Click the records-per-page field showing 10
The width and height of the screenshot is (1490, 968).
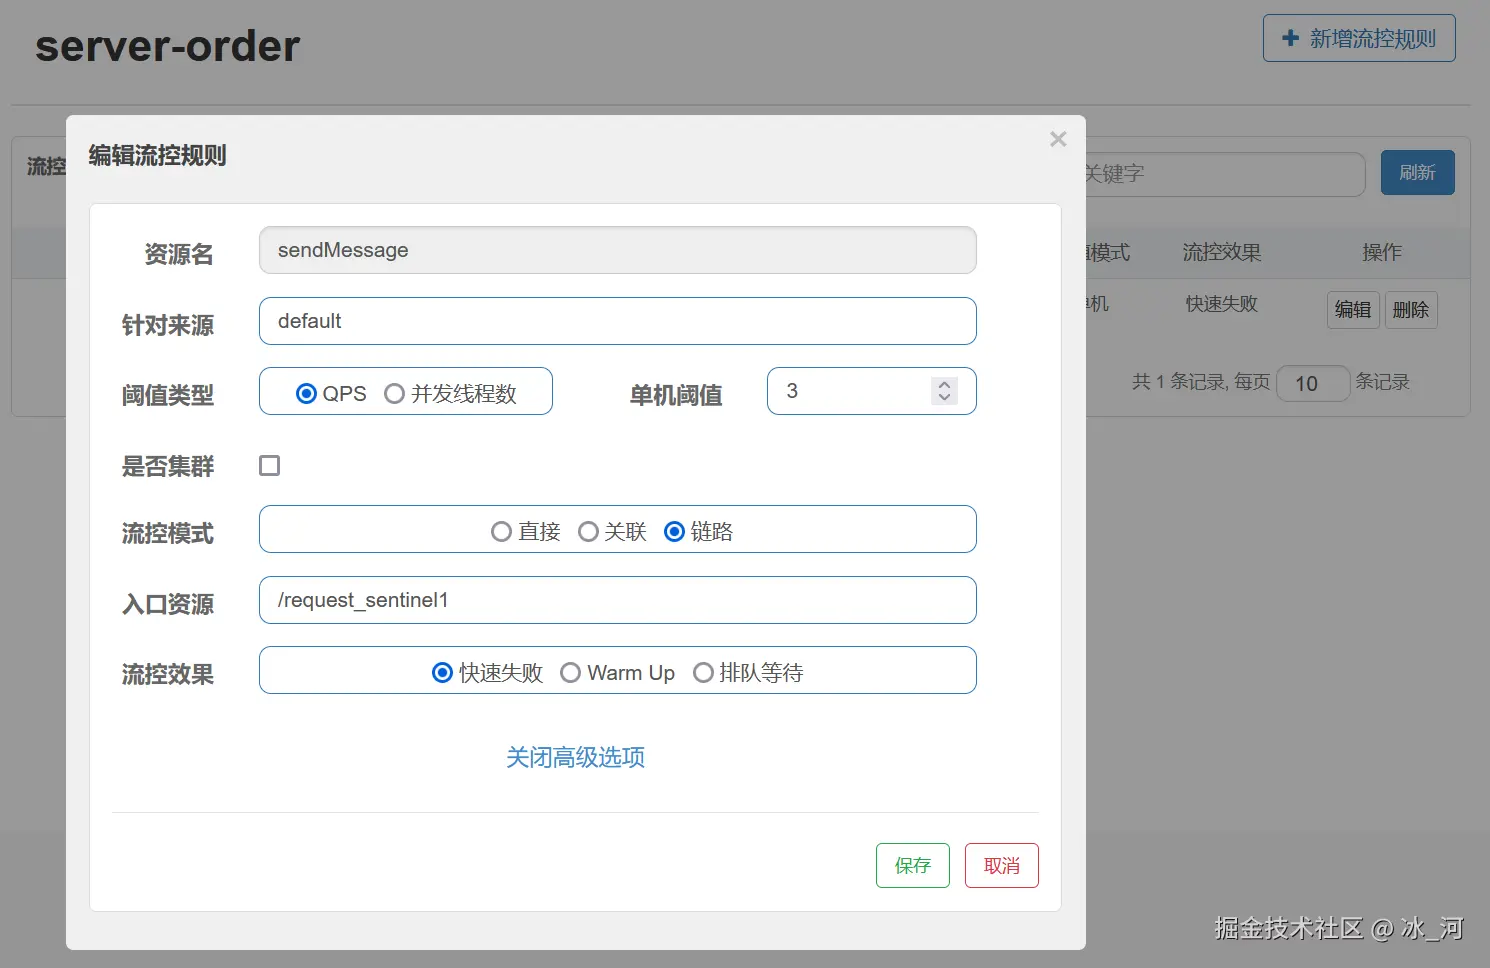(x=1313, y=383)
